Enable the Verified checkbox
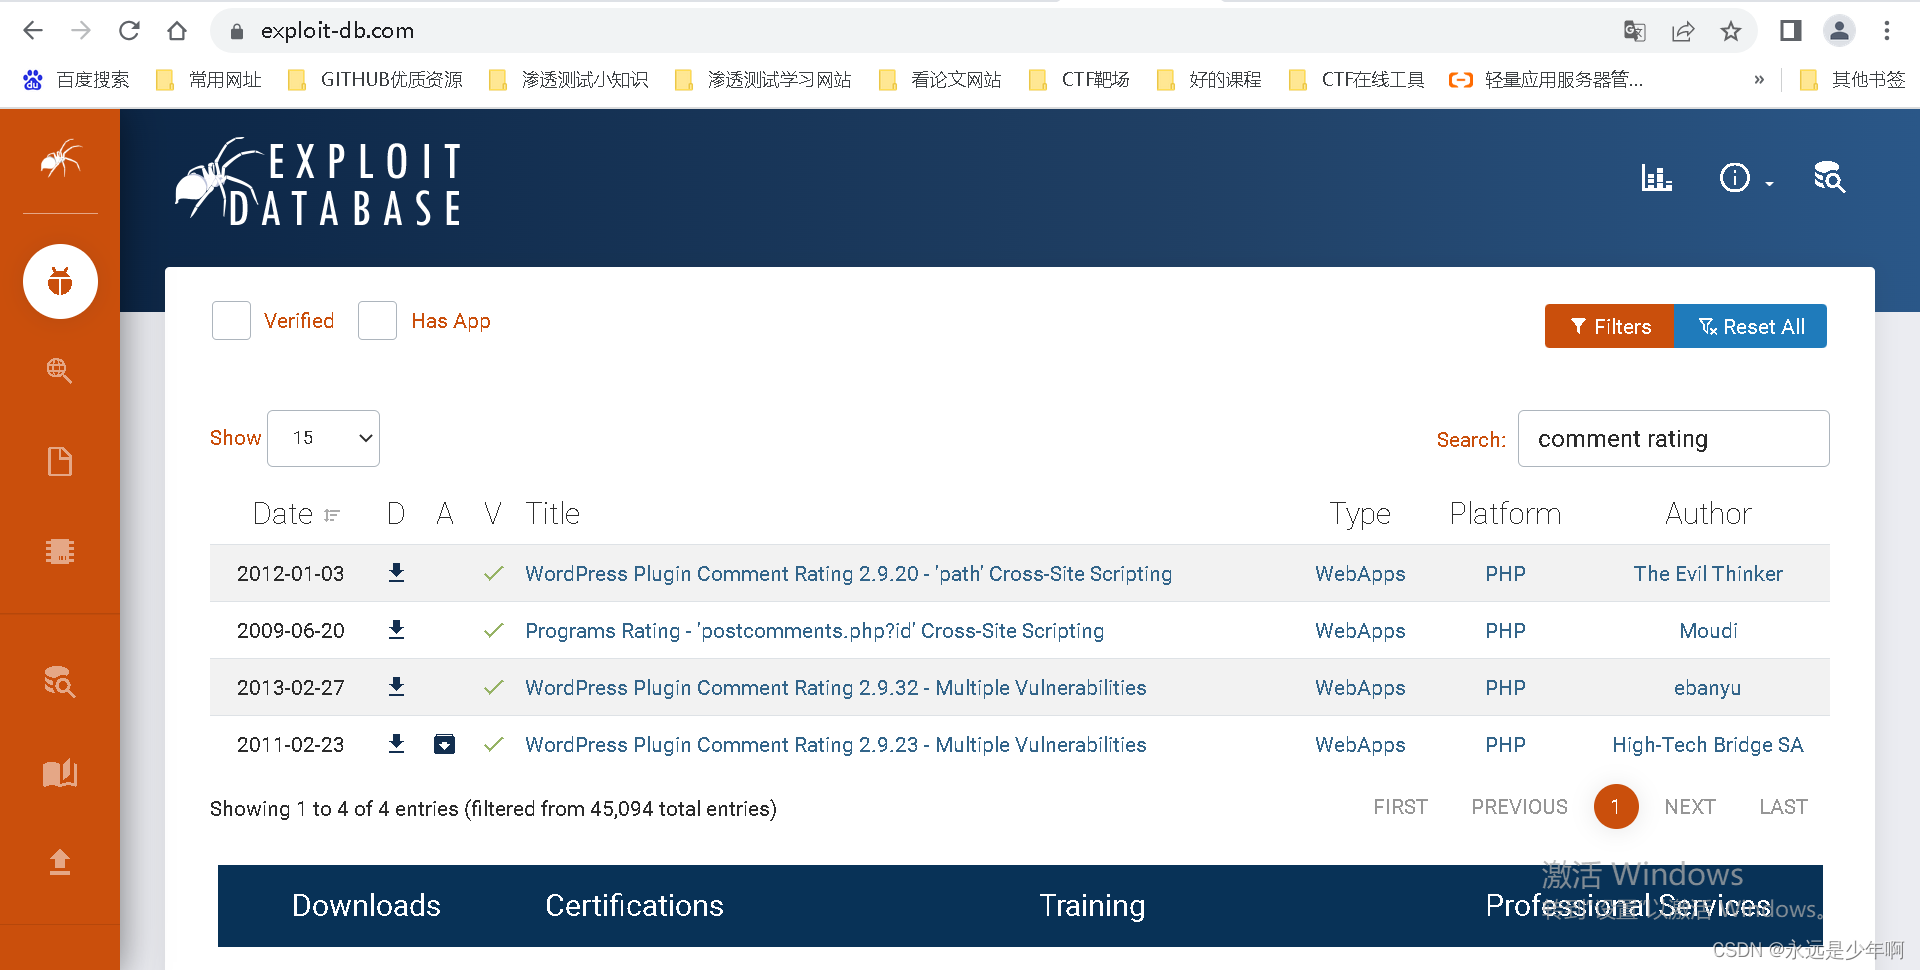Viewport: 1920px width, 970px height. click(x=231, y=321)
